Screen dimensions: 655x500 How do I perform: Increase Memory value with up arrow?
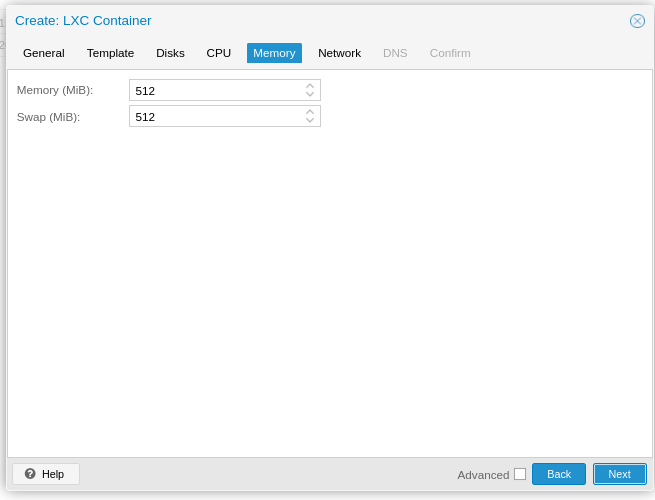point(310,86)
